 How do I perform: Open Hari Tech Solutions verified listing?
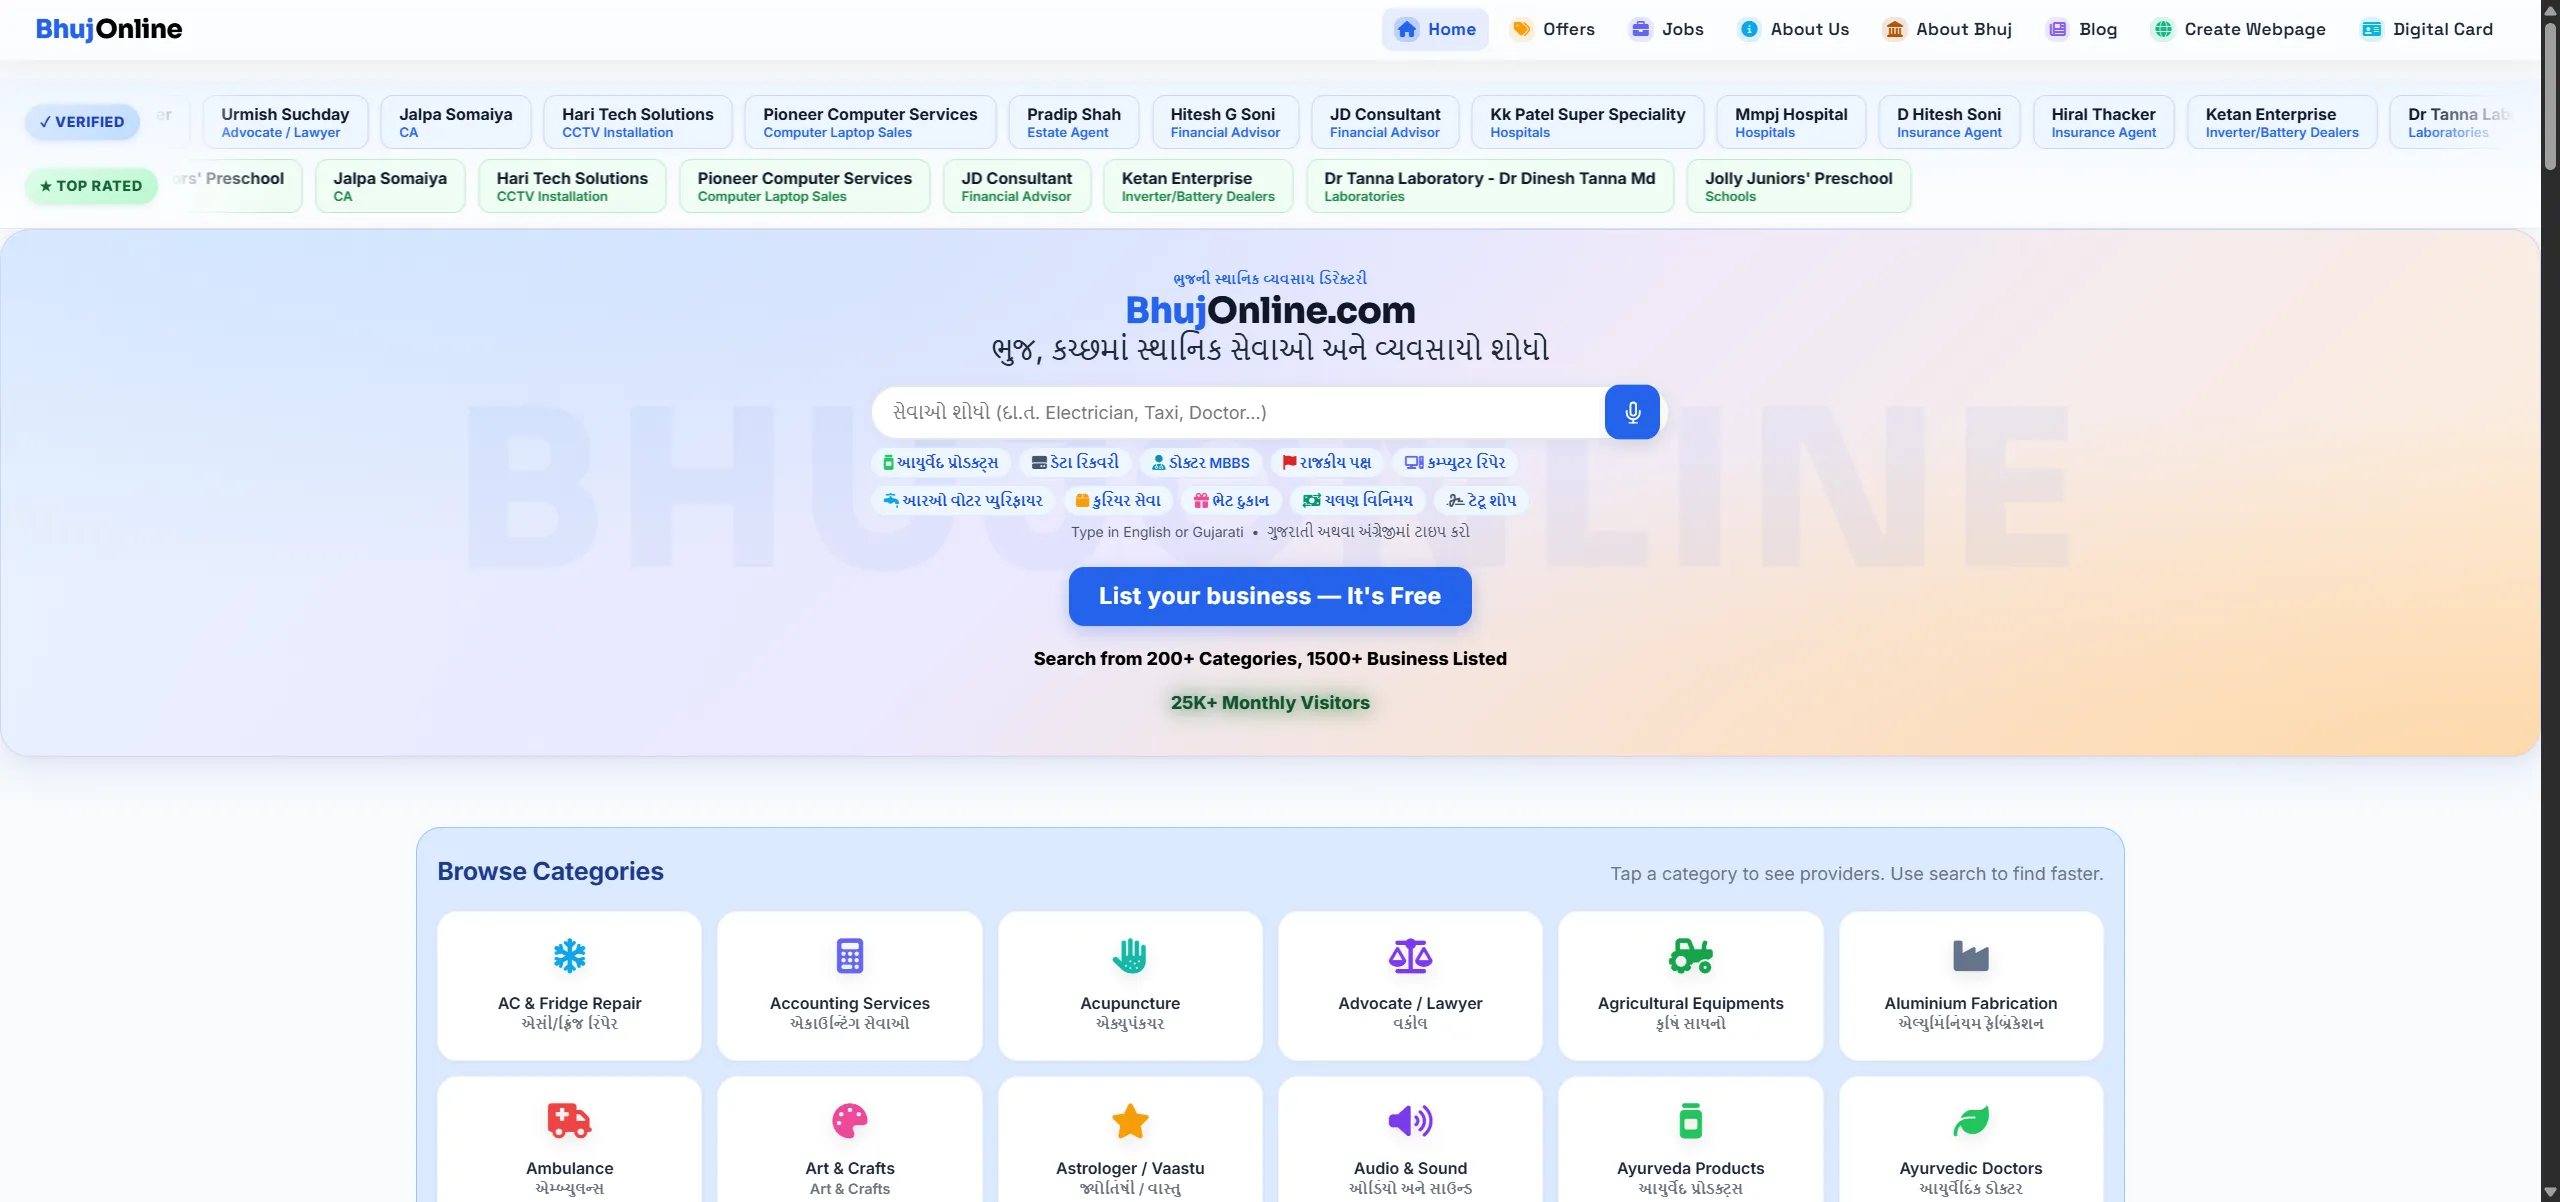coord(638,122)
